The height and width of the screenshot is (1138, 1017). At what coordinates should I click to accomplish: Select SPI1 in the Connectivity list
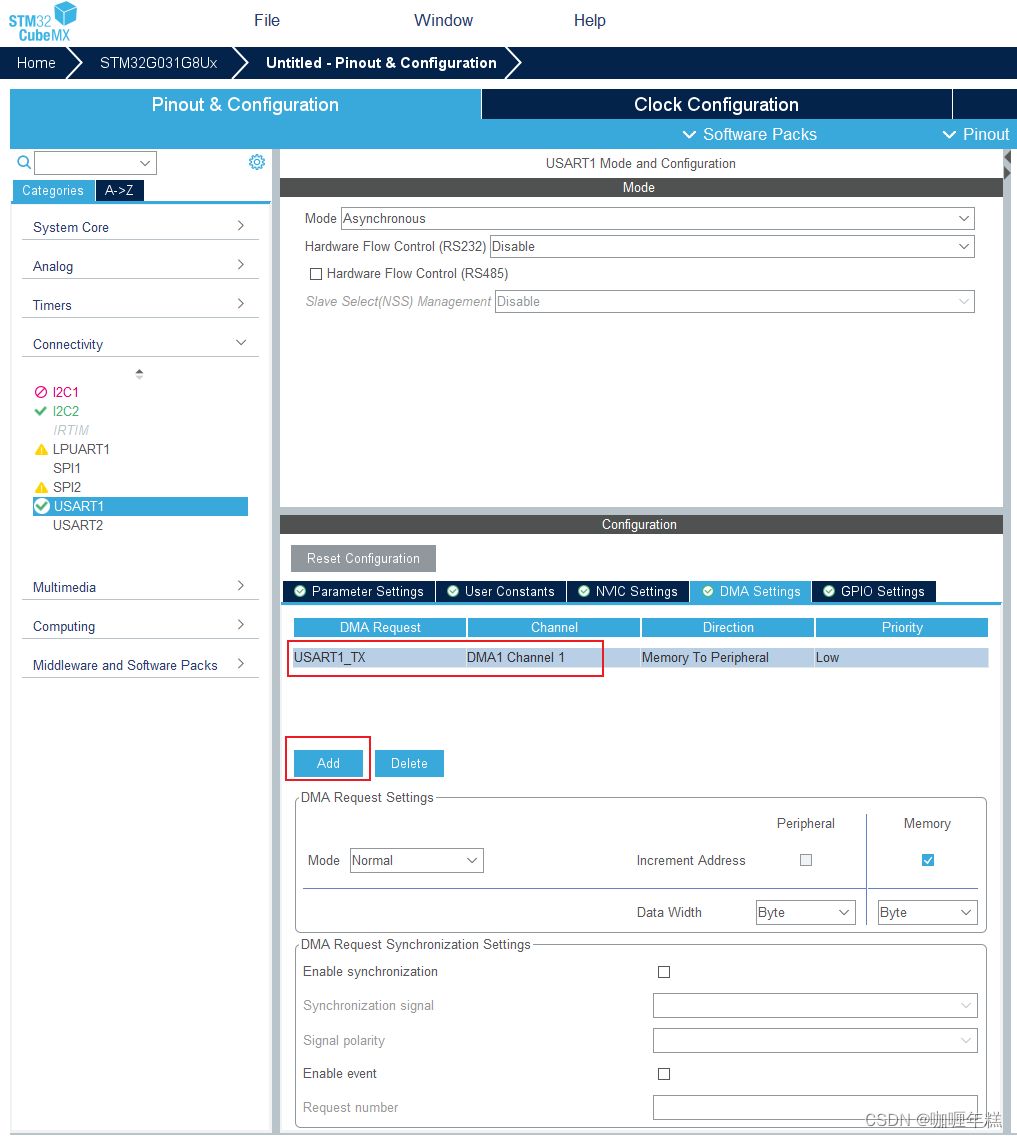point(67,468)
